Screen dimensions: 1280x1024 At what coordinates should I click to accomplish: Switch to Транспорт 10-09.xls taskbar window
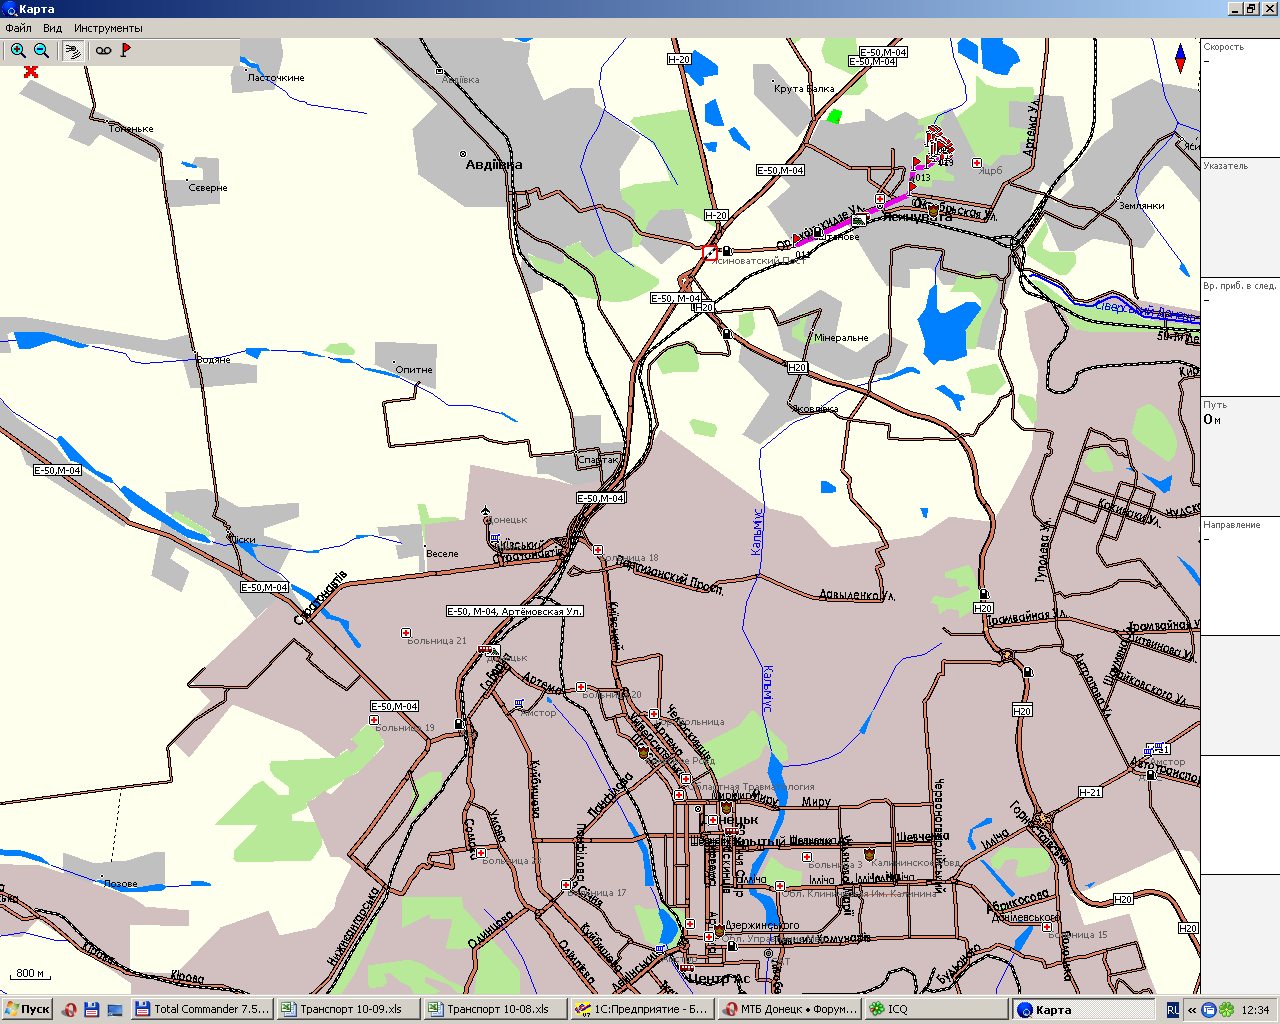(x=348, y=1009)
